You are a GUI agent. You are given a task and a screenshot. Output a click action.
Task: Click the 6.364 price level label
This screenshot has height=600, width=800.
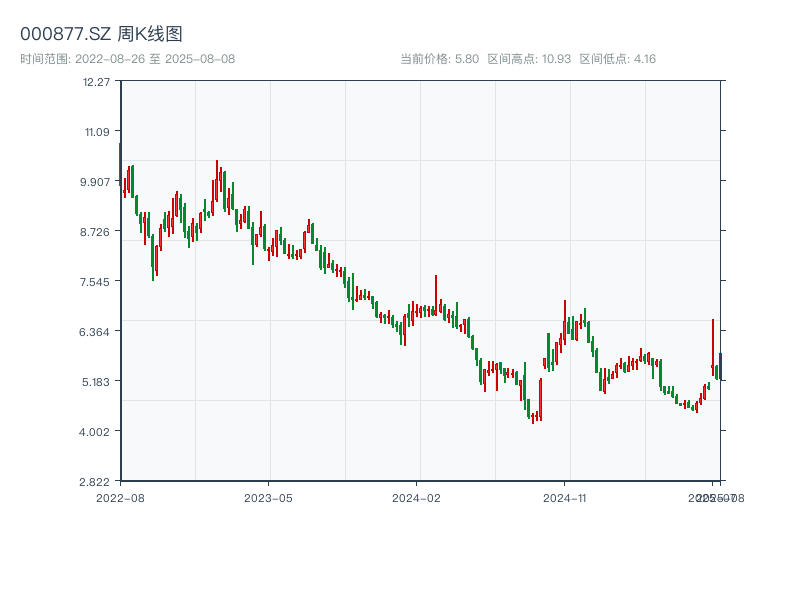(x=96, y=331)
